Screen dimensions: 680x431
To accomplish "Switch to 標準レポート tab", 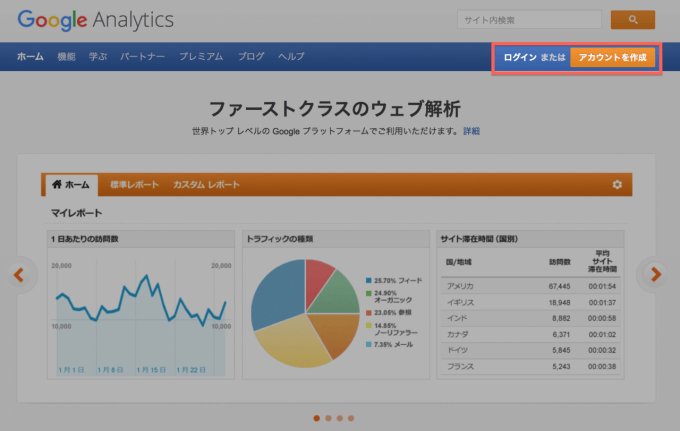I will [x=134, y=185].
